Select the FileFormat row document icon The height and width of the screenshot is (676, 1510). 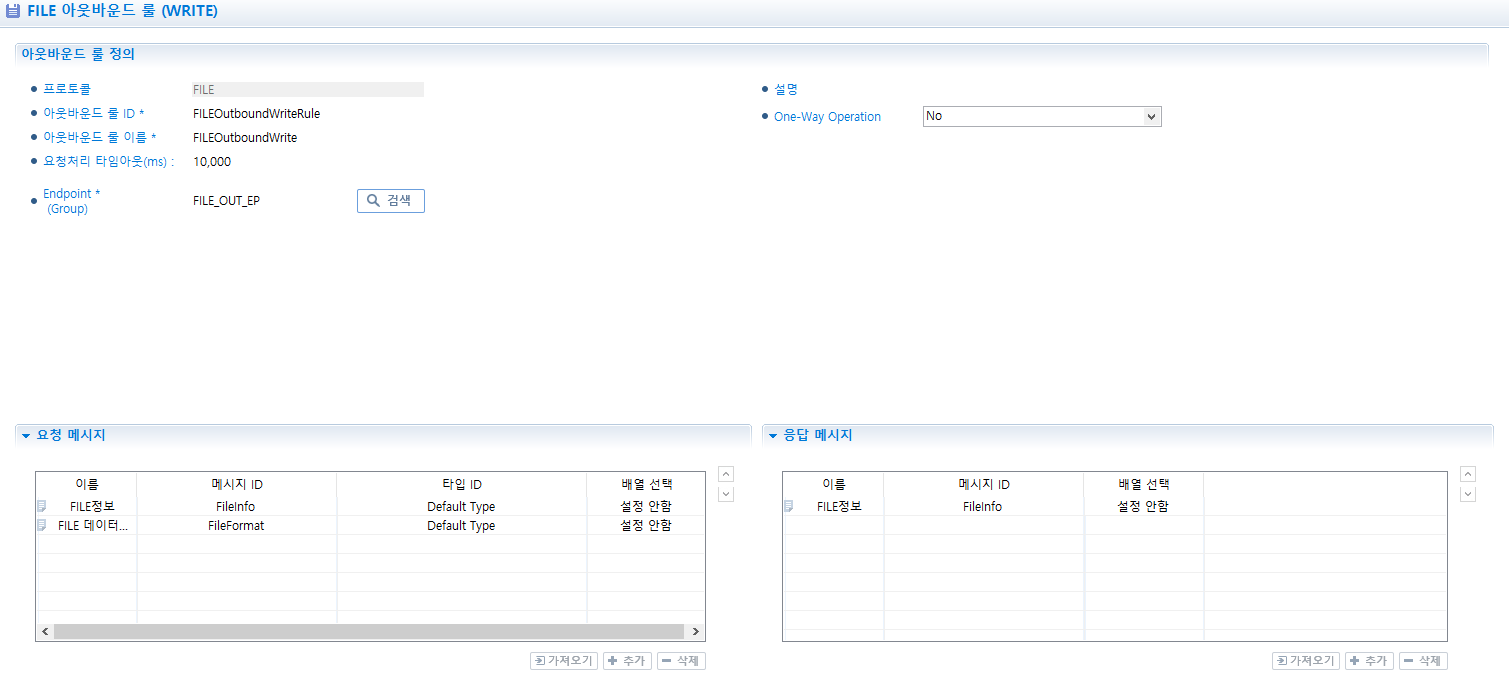pos(42,525)
